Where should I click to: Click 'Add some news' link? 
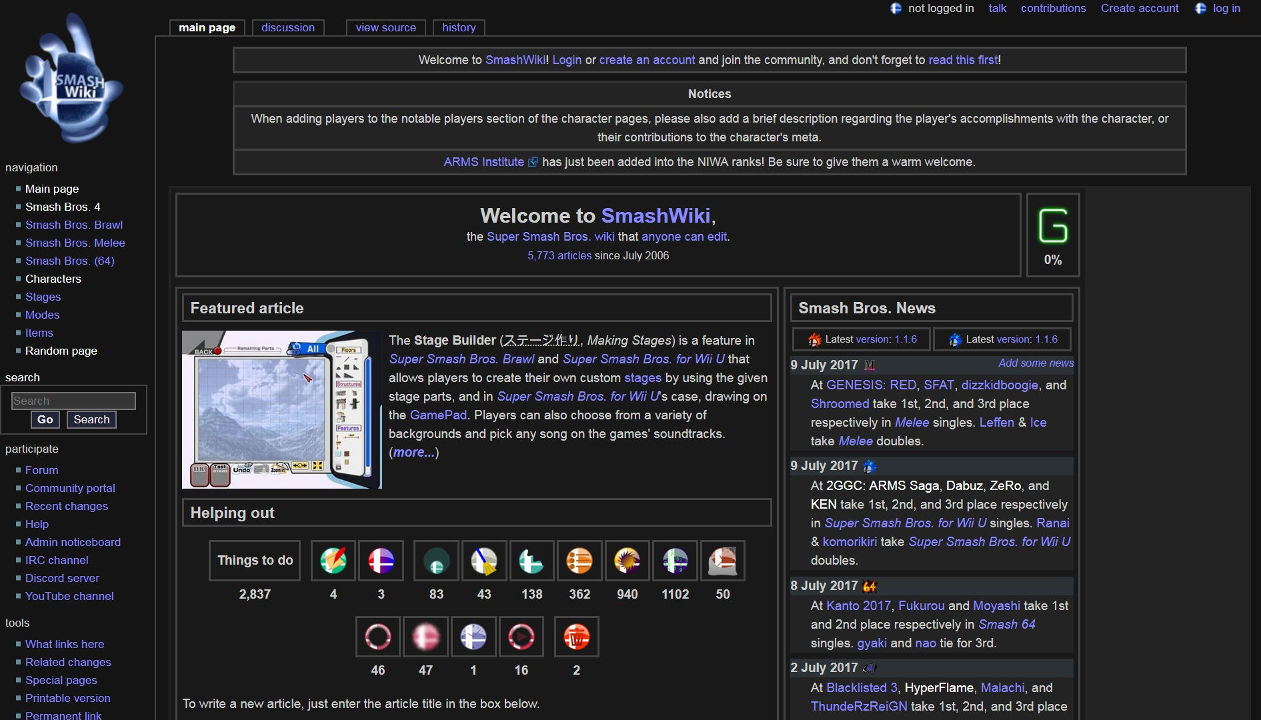point(1036,363)
